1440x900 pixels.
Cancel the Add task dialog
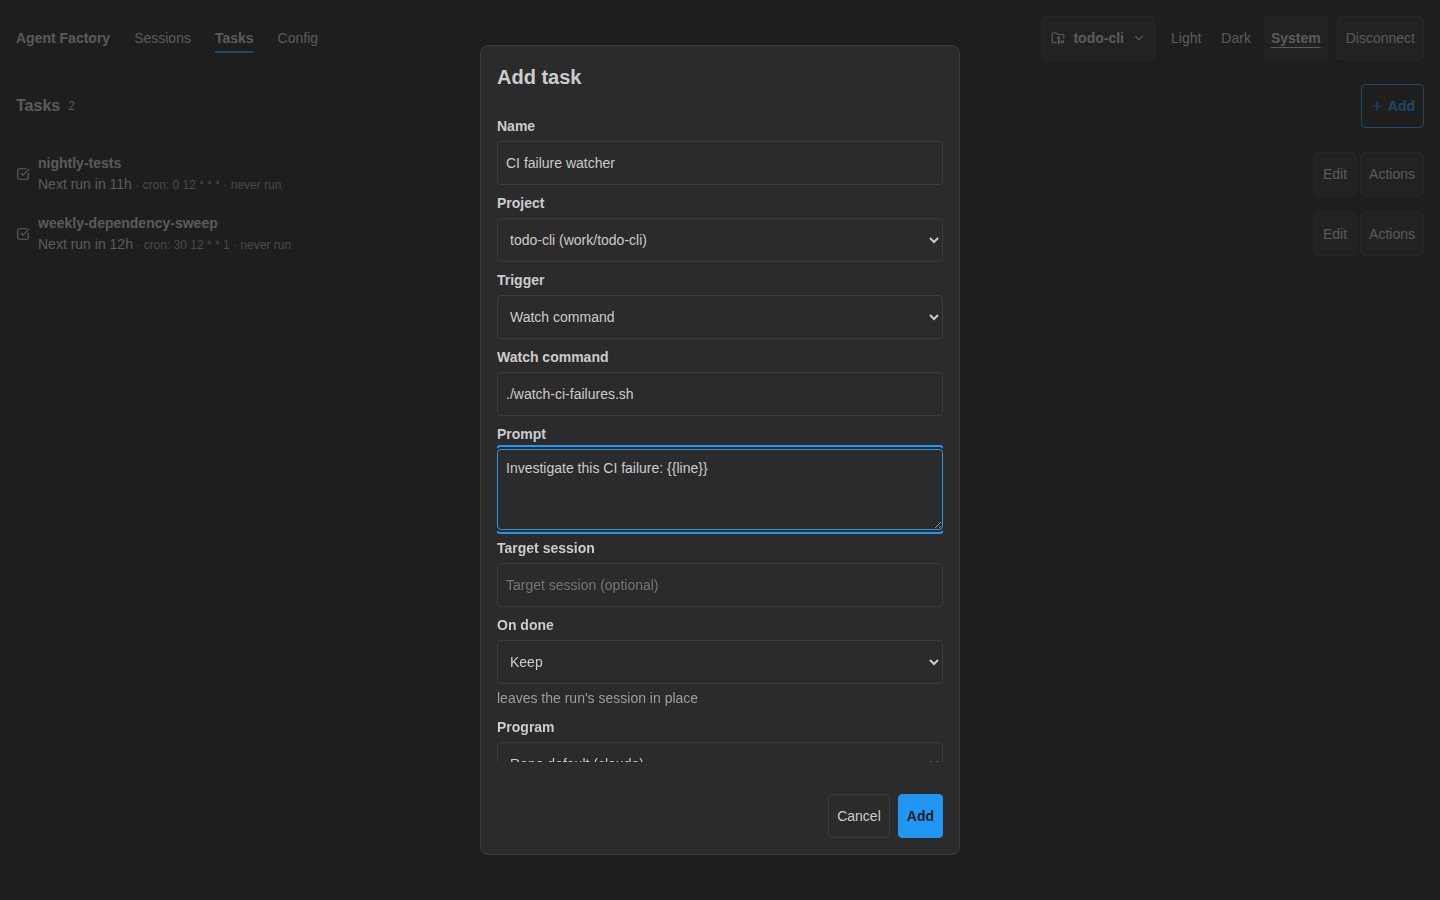pos(859,816)
